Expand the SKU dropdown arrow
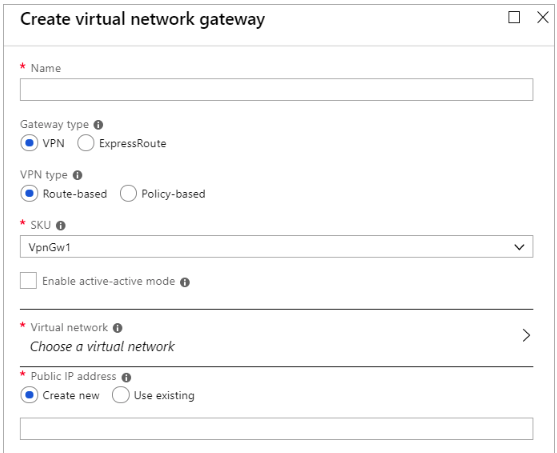 click(519, 247)
